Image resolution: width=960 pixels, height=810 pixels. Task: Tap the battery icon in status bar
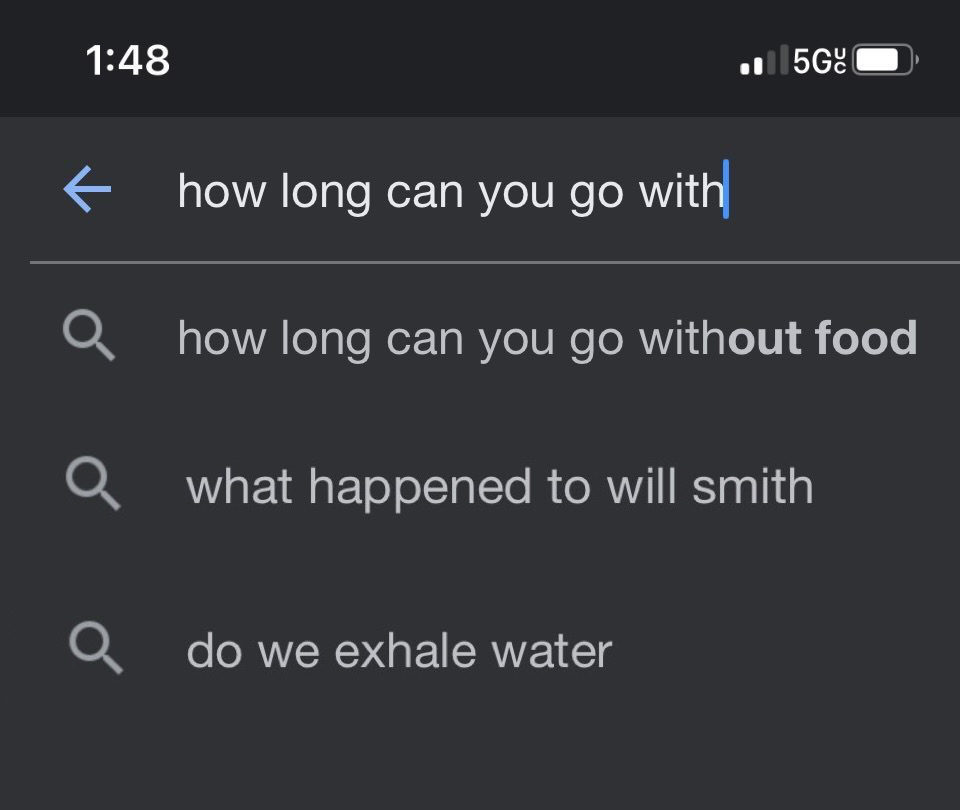(x=886, y=60)
